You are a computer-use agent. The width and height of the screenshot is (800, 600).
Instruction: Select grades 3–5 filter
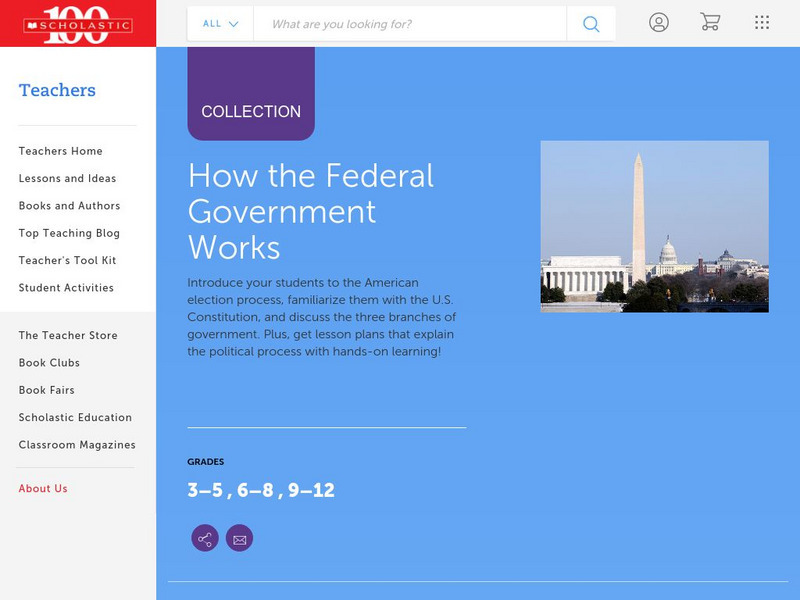coord(202,489)
